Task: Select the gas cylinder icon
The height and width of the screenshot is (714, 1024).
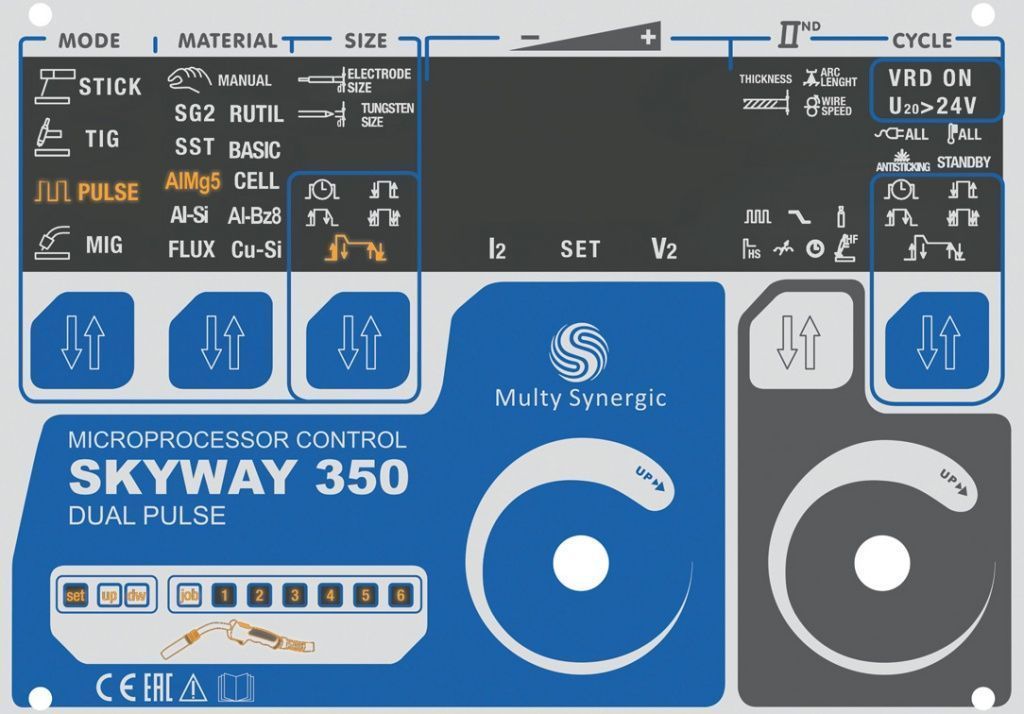Action: [x=841, y=216]
